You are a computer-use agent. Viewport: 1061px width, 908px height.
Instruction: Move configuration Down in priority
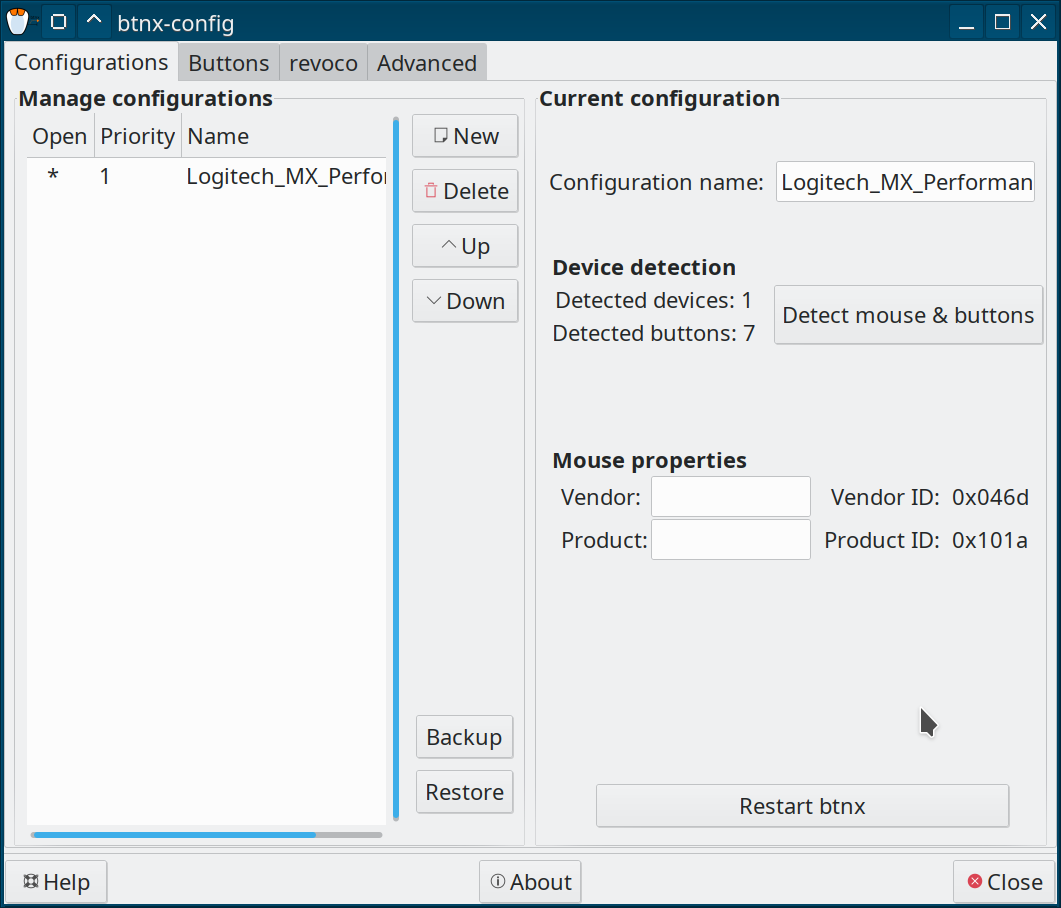tap(466, 301)
